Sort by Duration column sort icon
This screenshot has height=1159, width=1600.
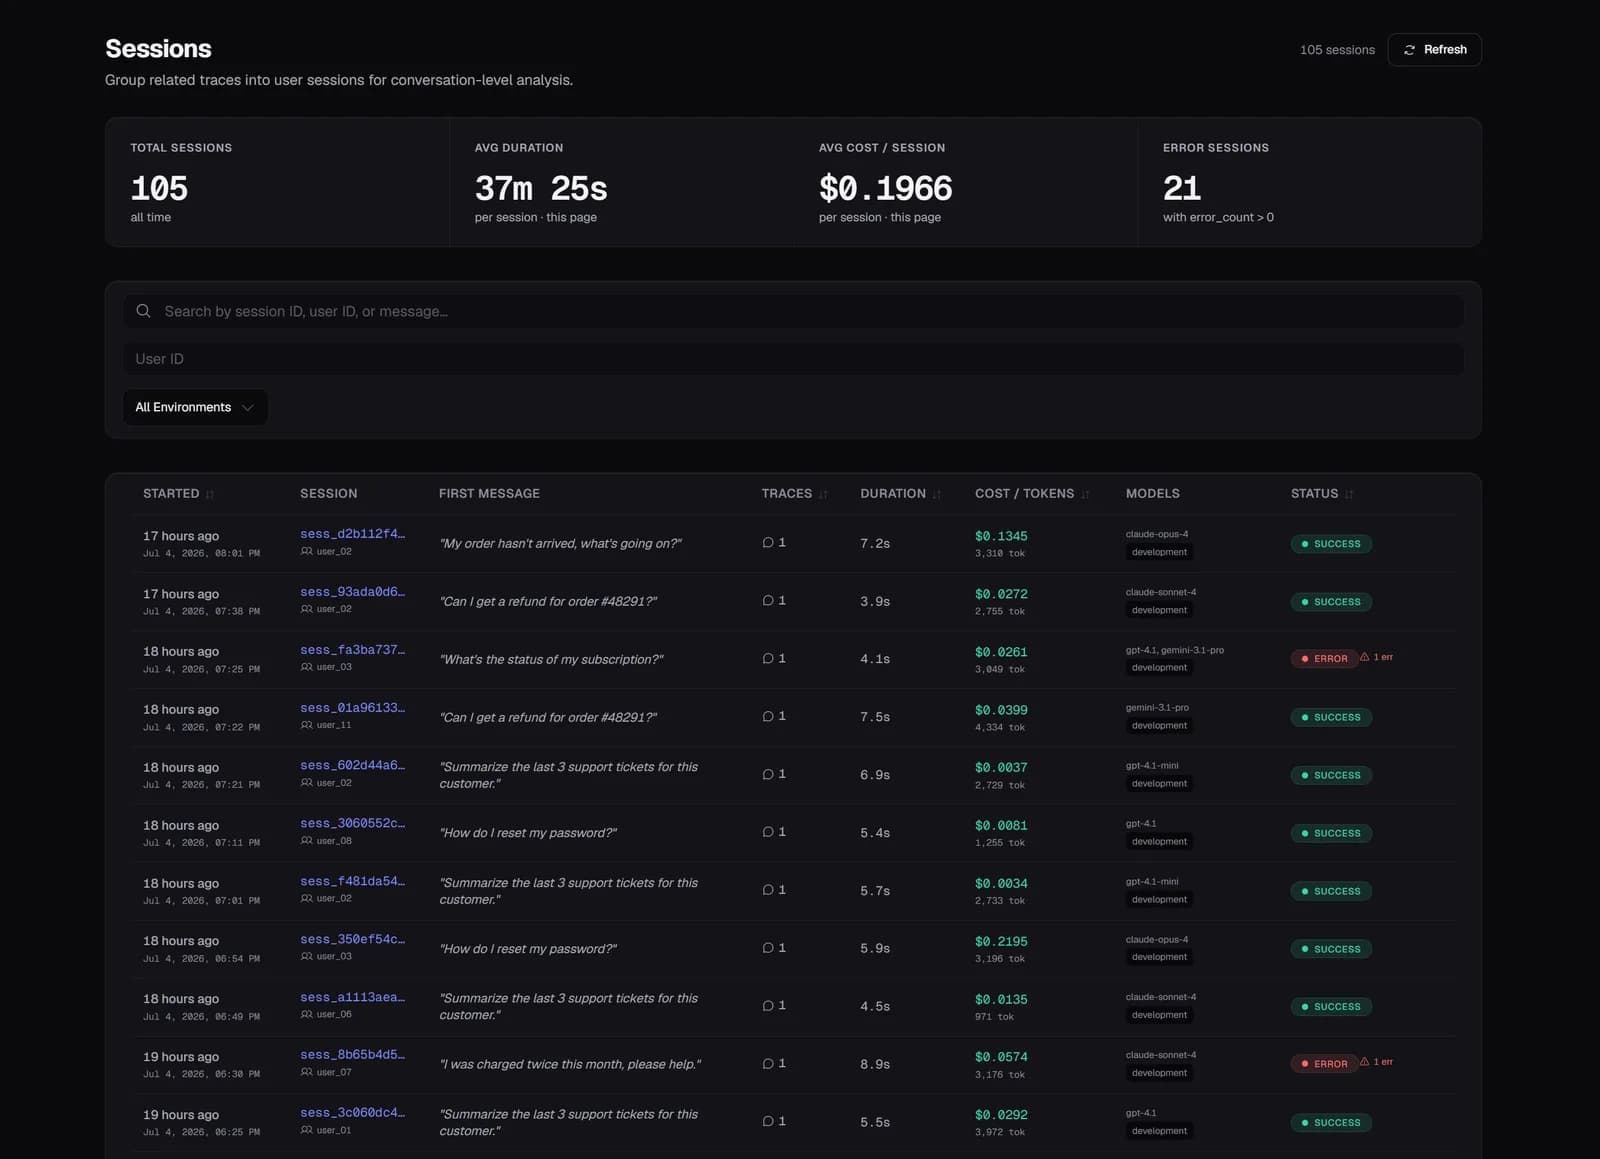coord(937,494)
